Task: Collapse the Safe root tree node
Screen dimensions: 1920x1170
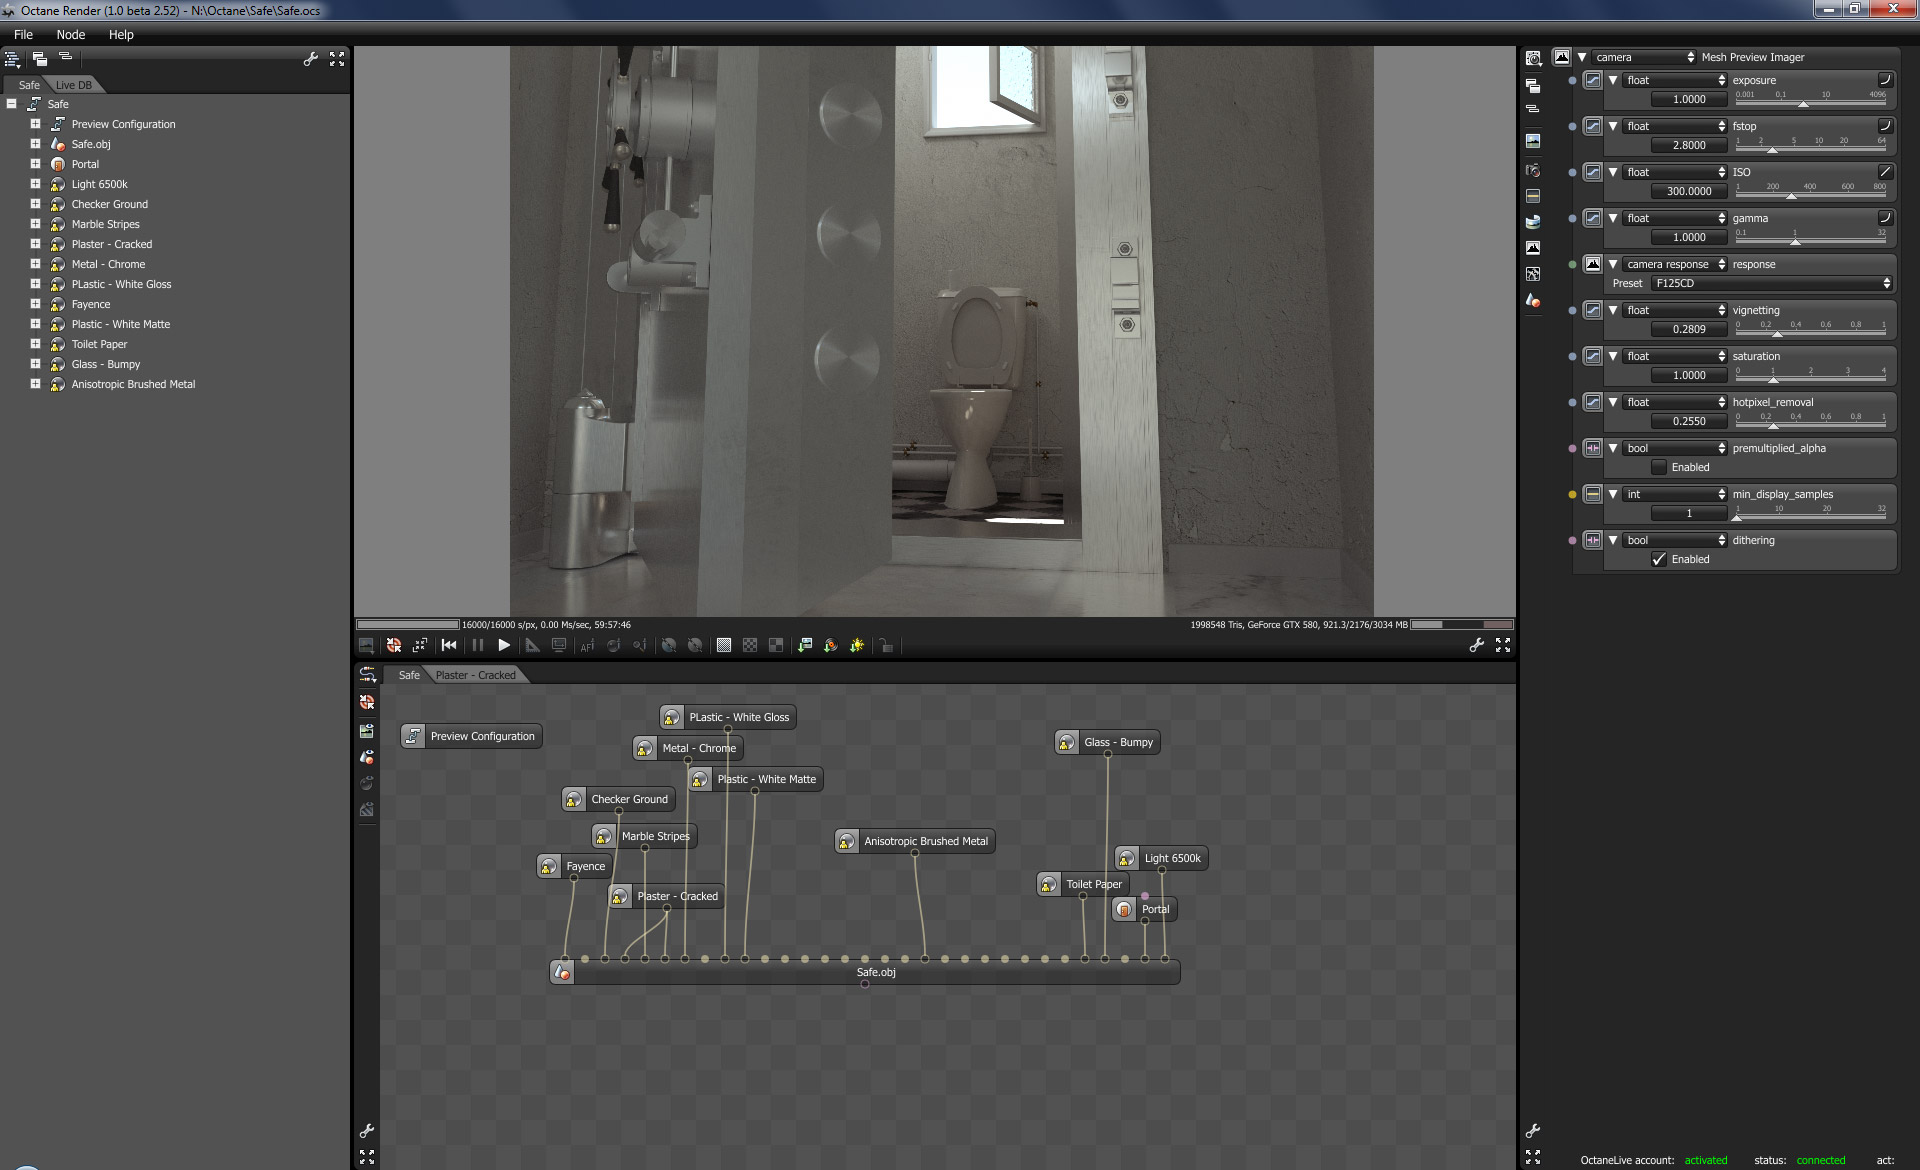Action: (12, 104)
